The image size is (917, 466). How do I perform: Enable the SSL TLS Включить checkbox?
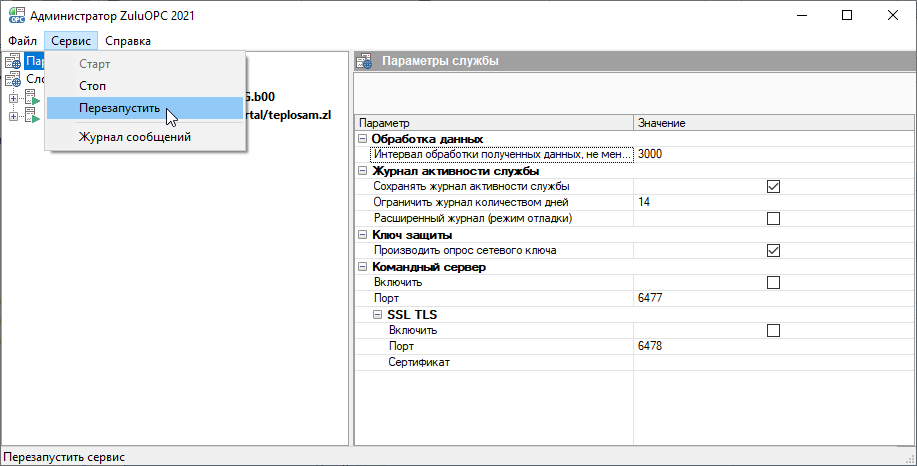click(772, 330)
